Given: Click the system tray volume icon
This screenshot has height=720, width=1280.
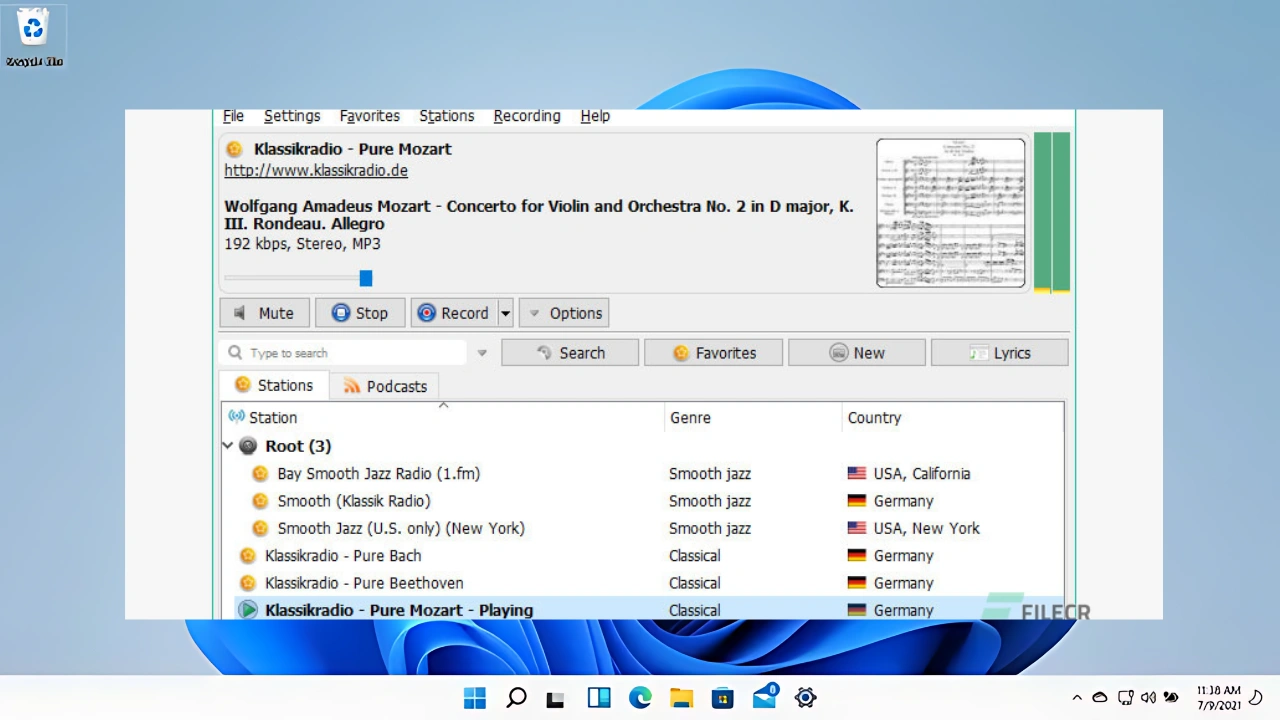Looking at the screenshot, I should [1148, 697].
